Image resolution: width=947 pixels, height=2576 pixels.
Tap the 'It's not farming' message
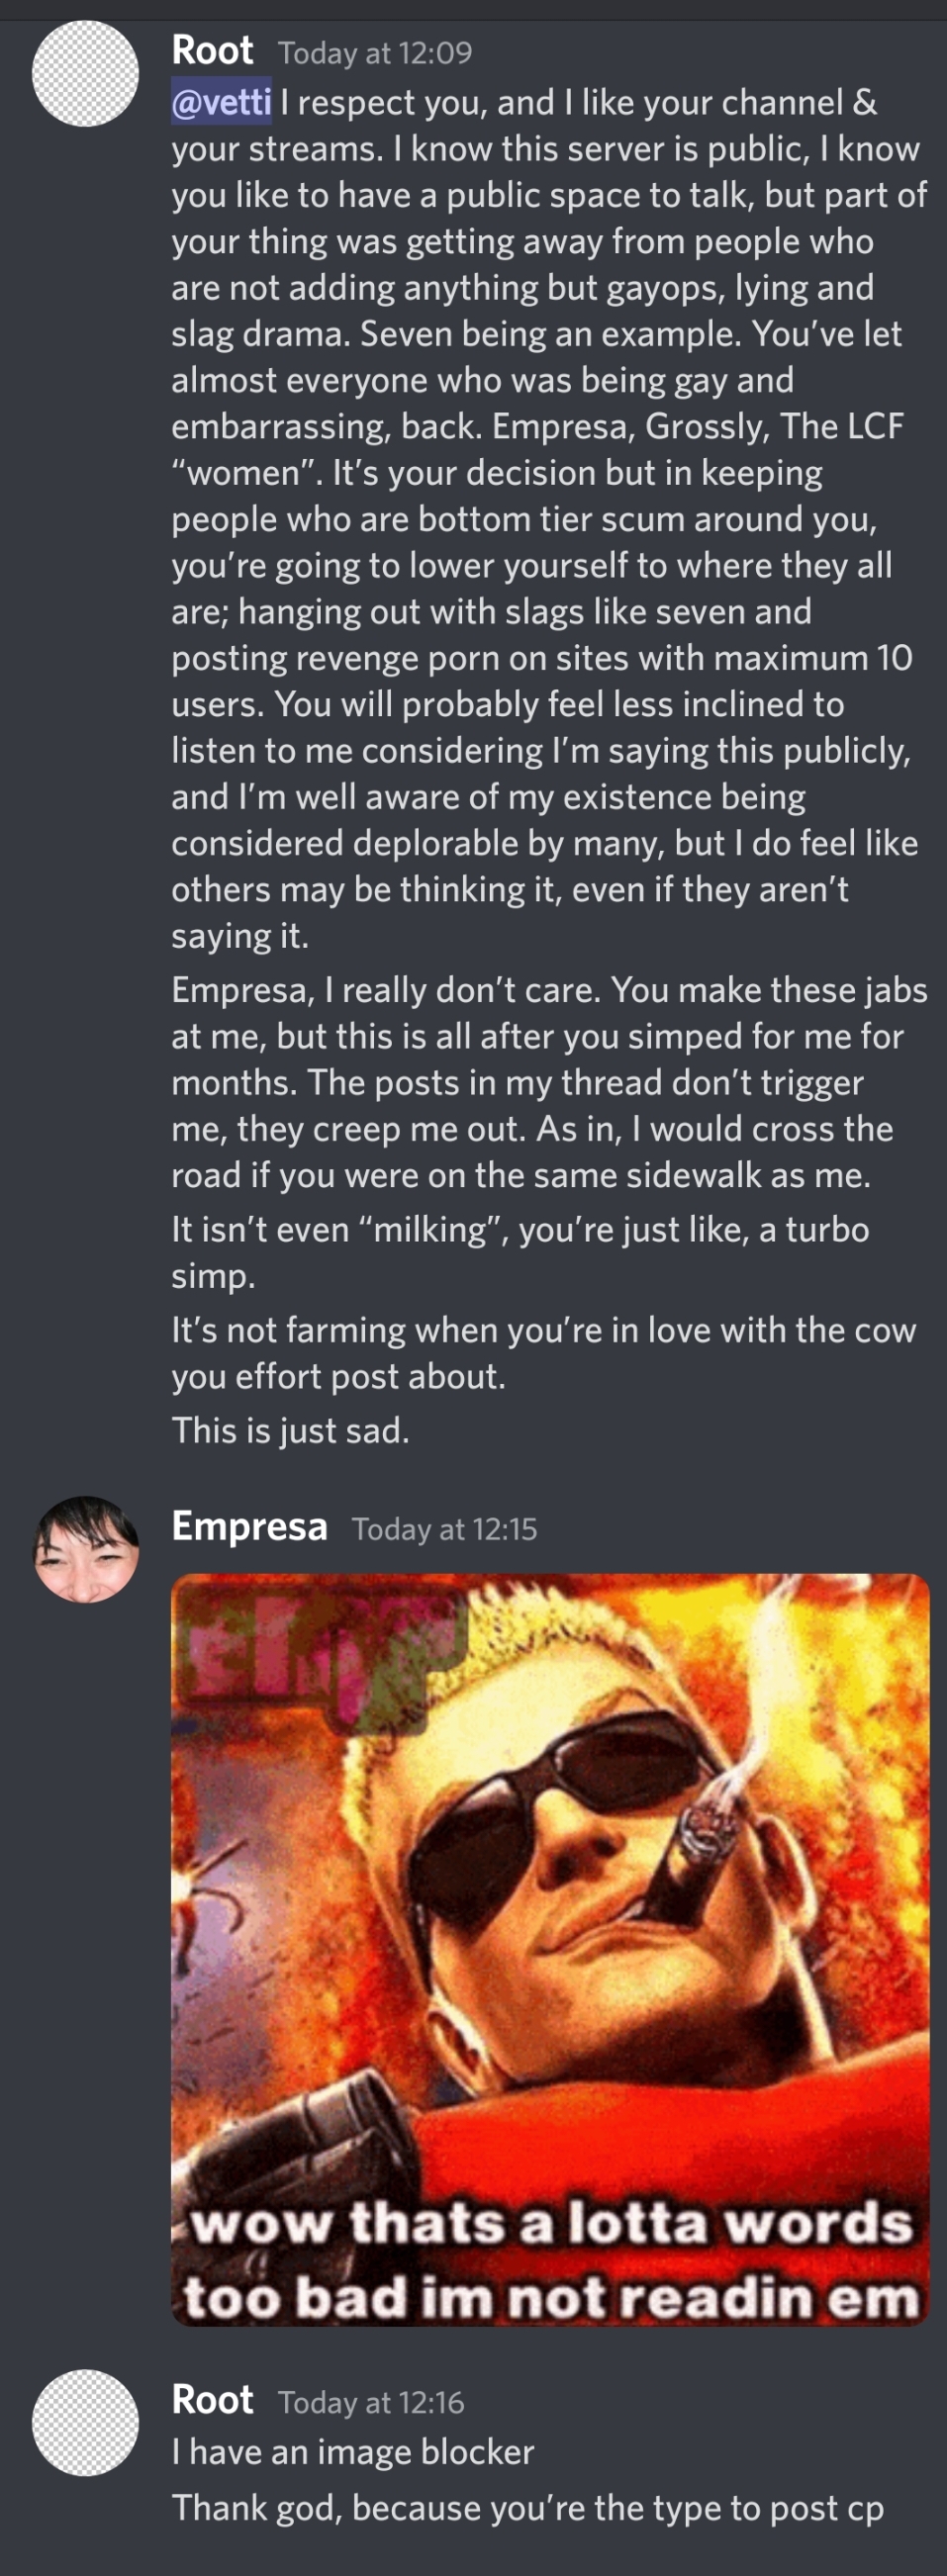tap(544, 1353)
